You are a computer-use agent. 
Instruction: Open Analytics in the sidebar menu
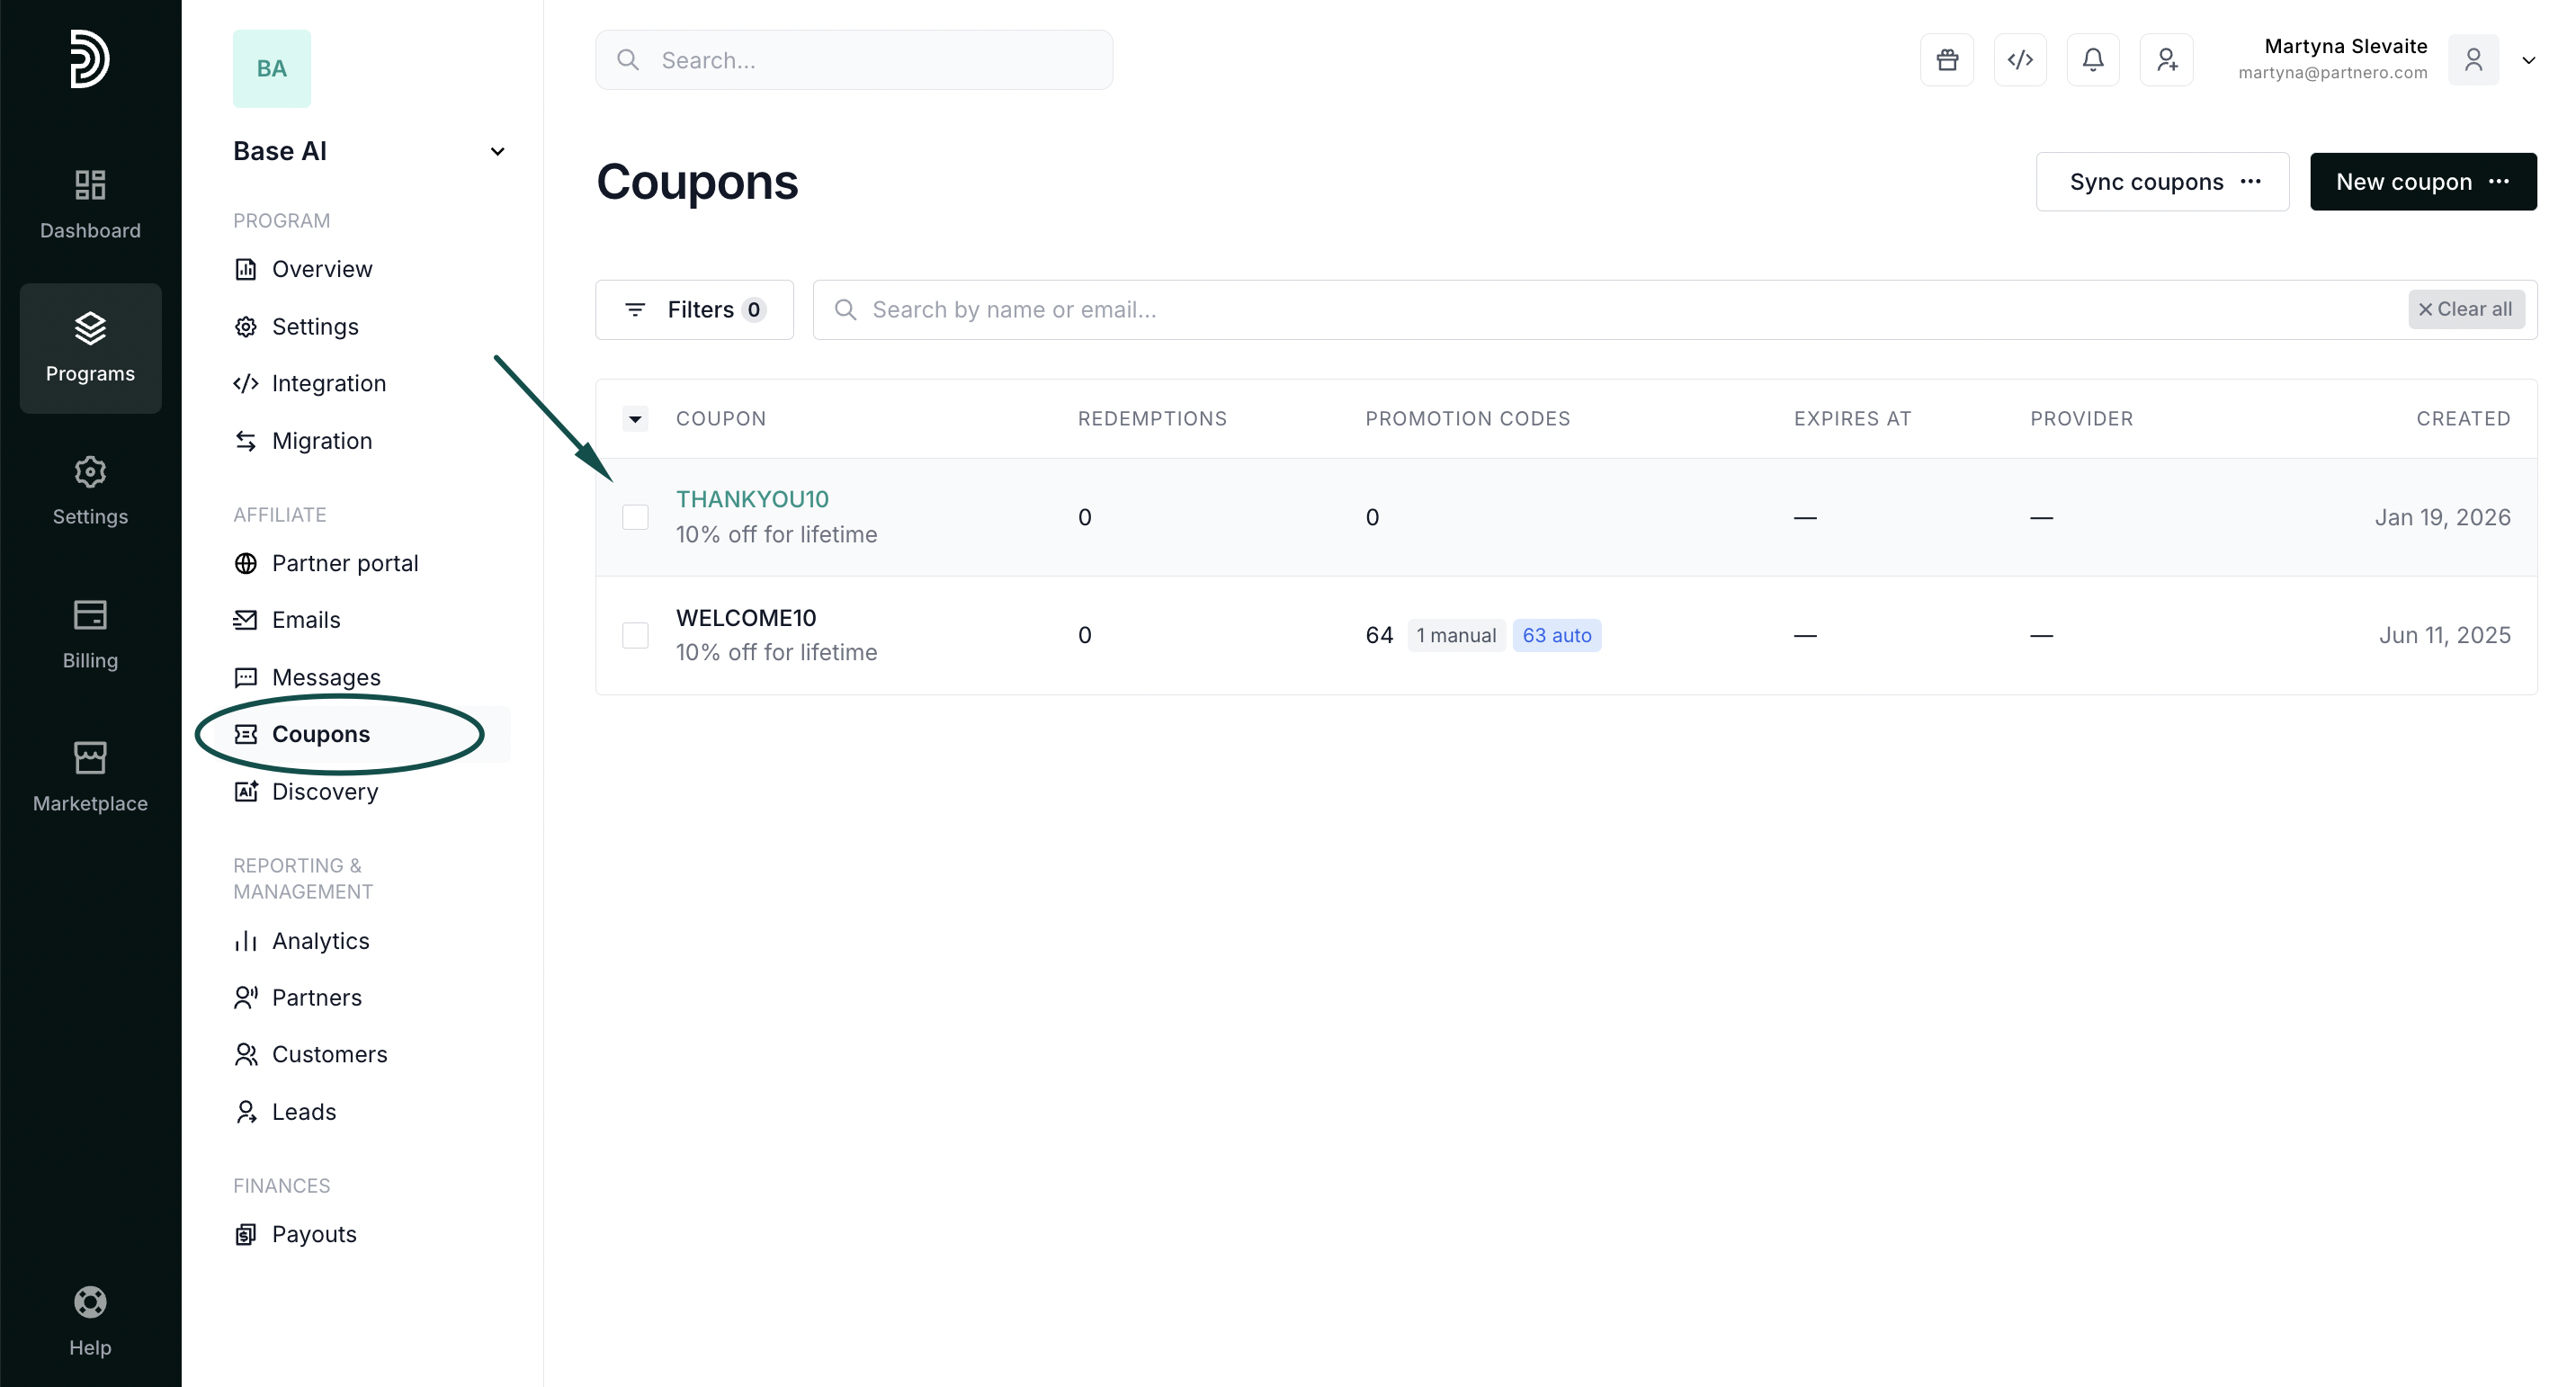320,941
